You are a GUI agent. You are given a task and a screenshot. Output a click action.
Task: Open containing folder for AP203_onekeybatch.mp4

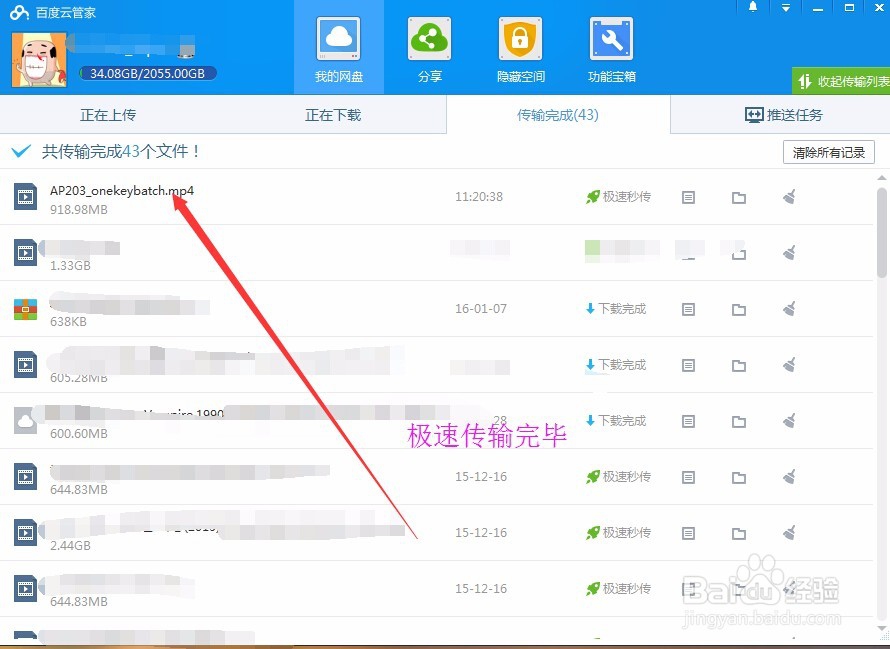(x=738, y=198)
